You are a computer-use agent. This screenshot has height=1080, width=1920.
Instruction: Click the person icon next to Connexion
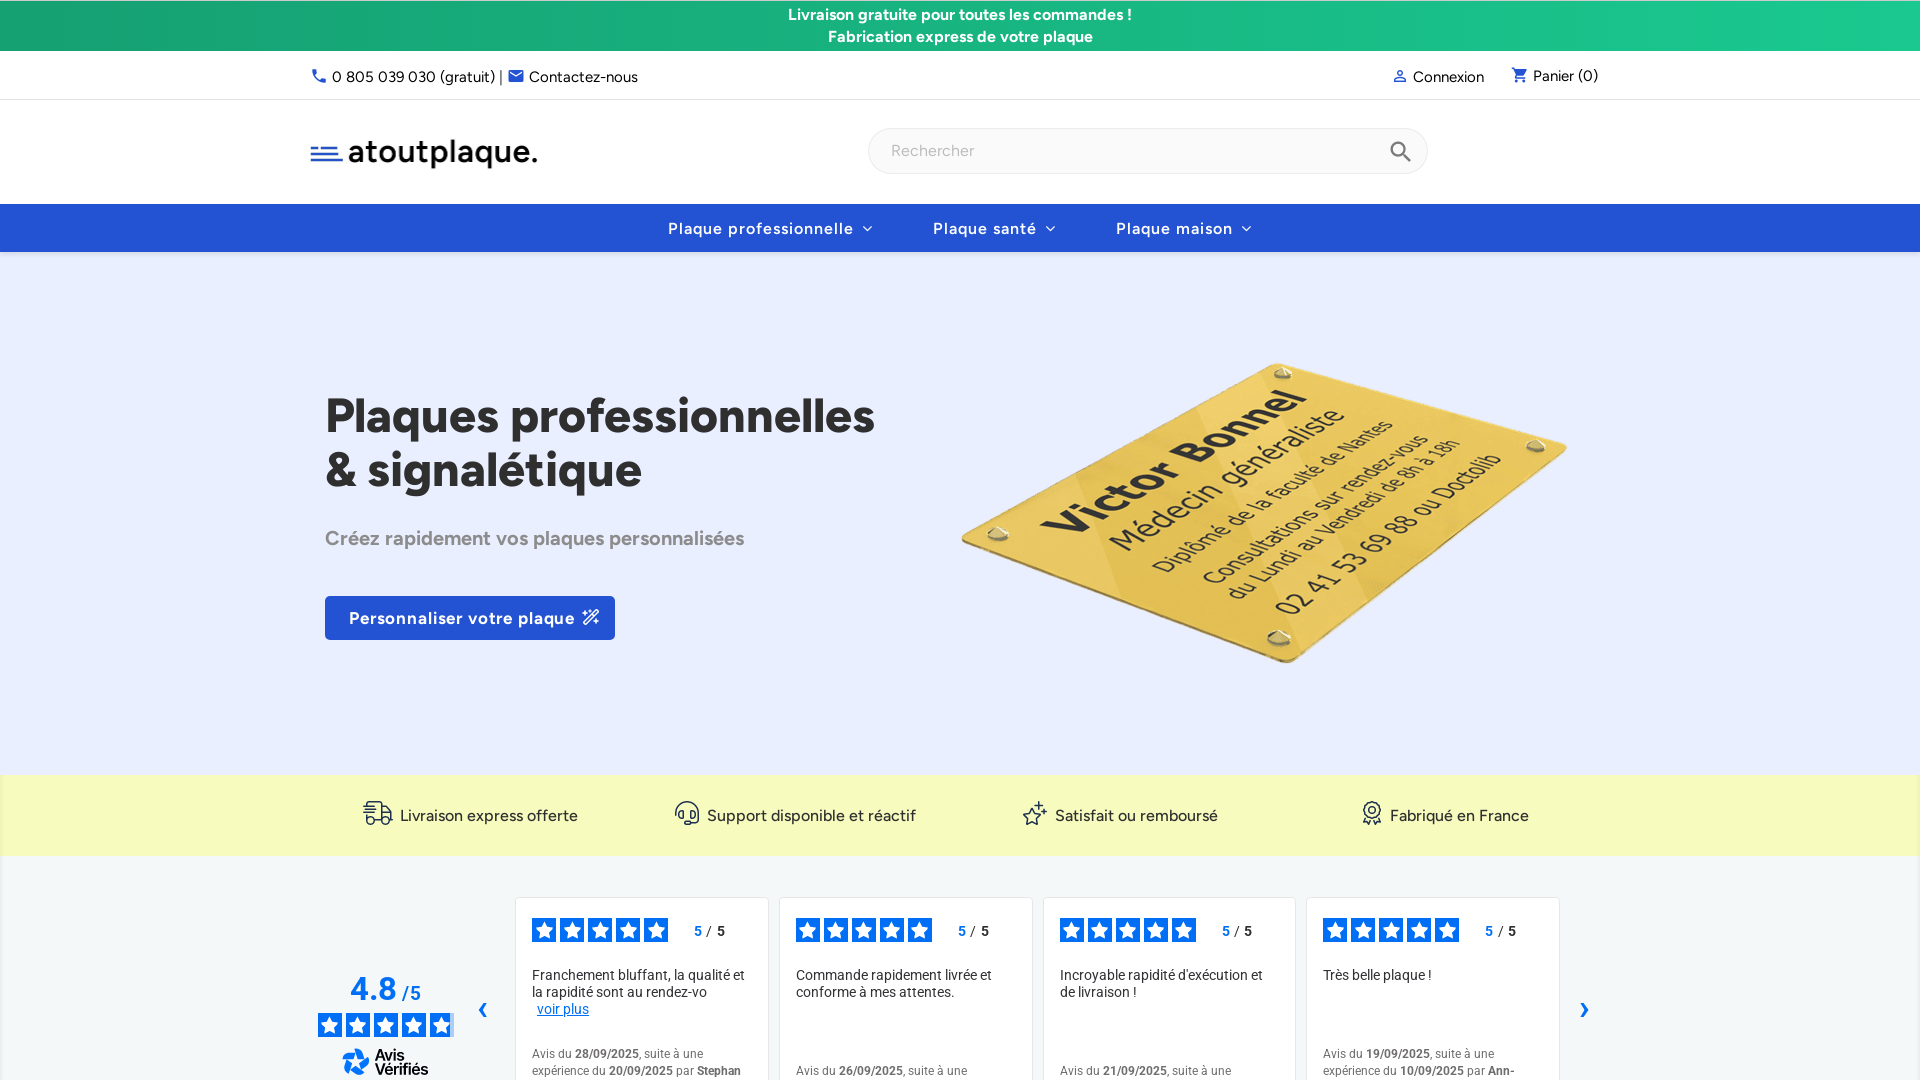pos(1399,76)
